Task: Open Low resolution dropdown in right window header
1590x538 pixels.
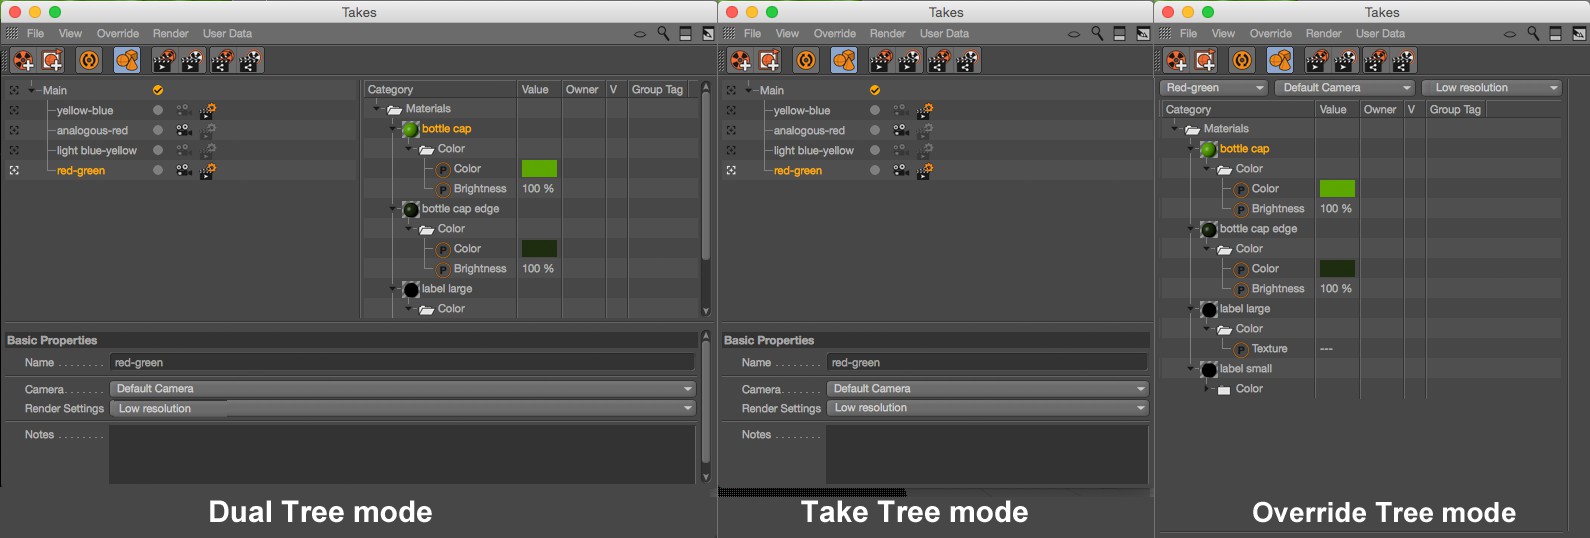Action: click(1491, 88)
